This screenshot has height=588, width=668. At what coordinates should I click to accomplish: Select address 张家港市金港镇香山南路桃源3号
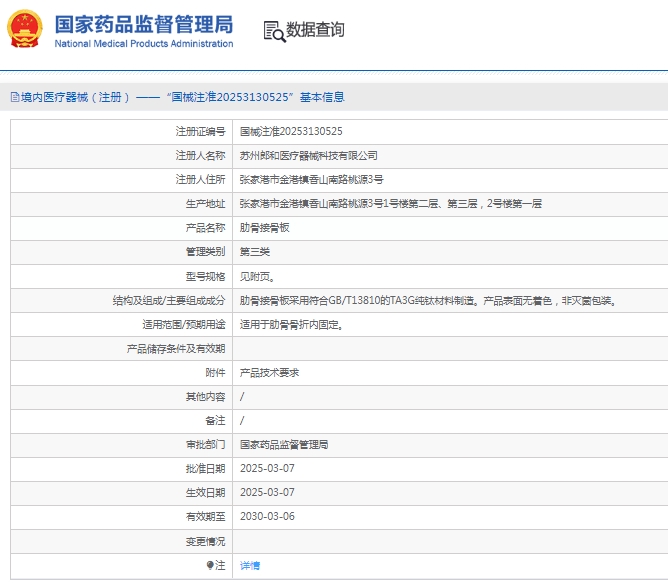pyautogui.click(x=311, y=179)
